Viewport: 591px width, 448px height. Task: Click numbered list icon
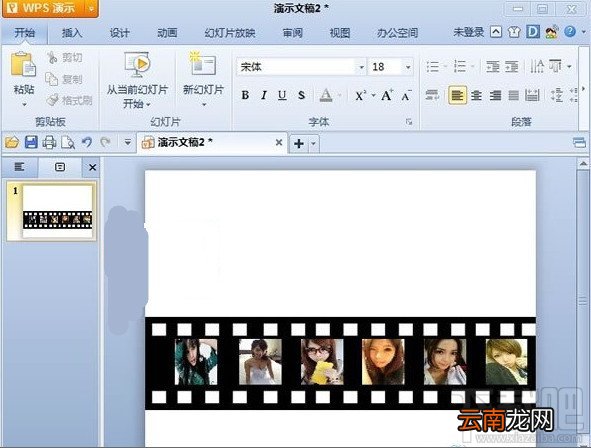tap(460, 67)
